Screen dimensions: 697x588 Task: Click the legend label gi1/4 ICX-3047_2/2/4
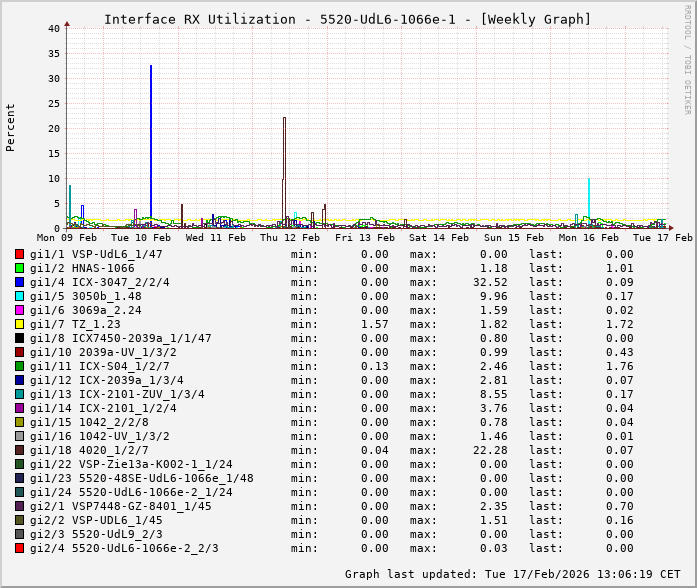click(100, 282)
